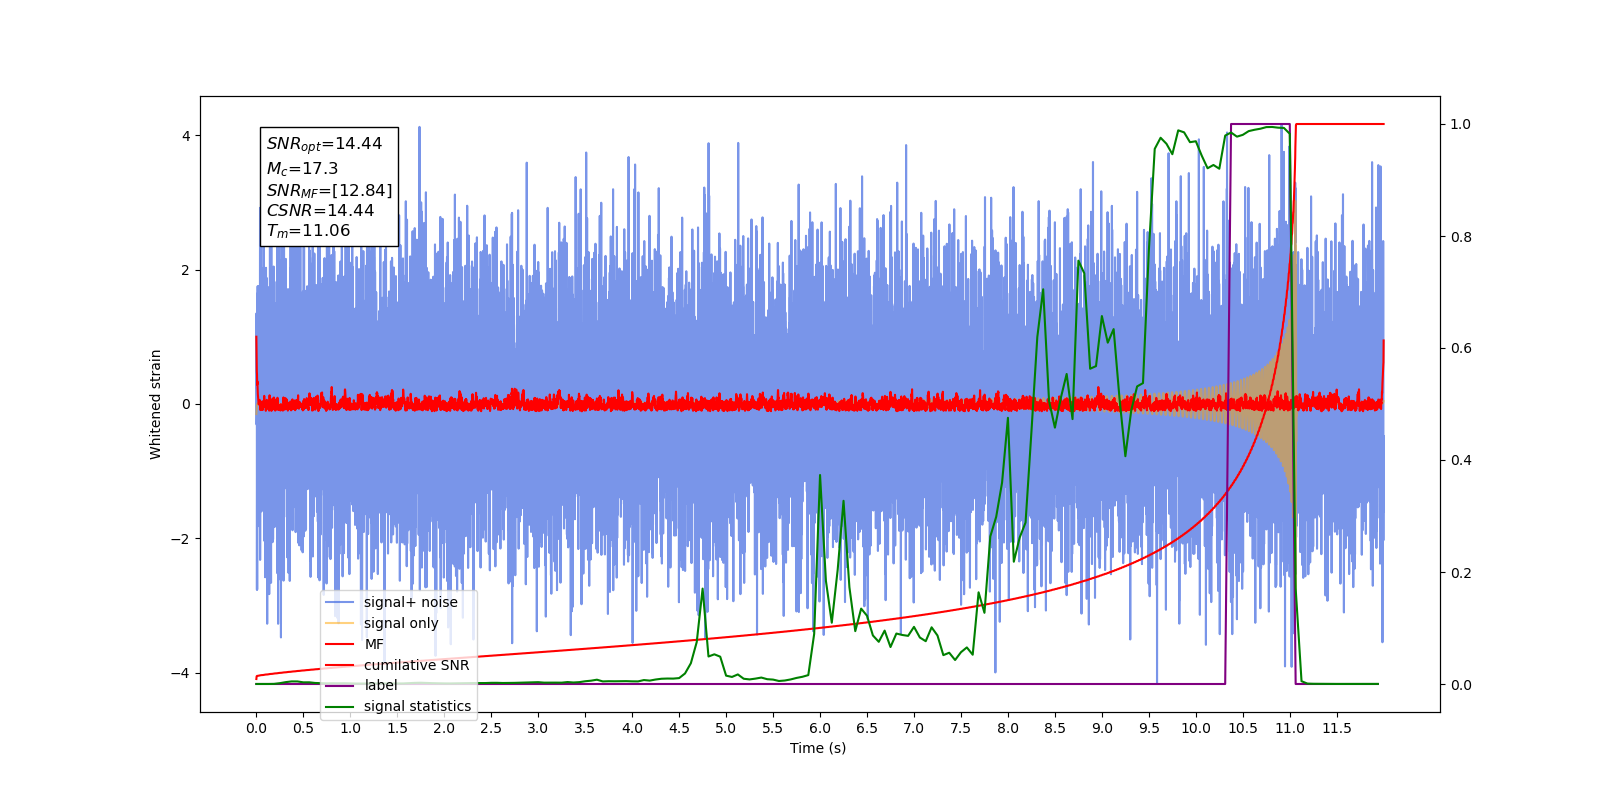Click the purple line sample for label
The width and height of the screenshot is (1600, 800).
pyautogui.click(x=340, y=685)
